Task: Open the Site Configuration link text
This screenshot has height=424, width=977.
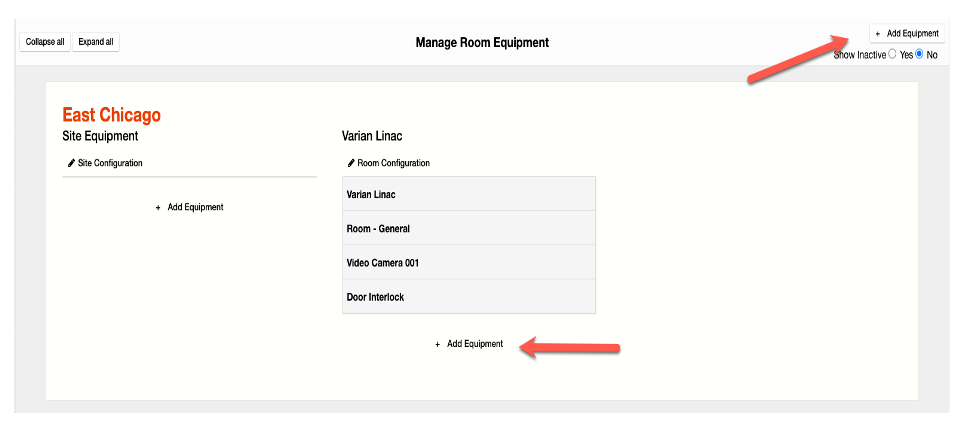Action: click(x=110, y=163)
